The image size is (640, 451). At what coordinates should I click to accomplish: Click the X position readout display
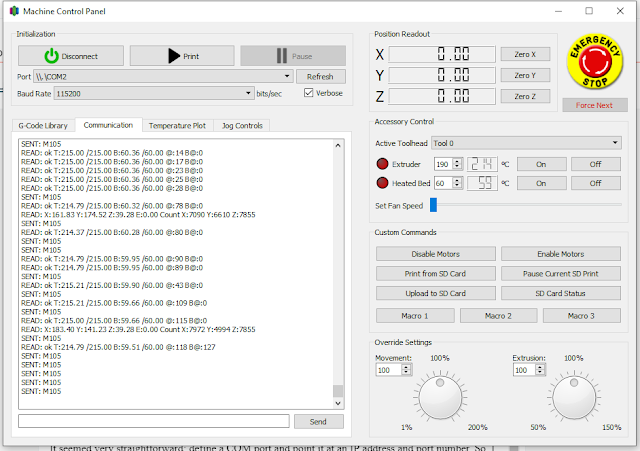click(442, 54)
